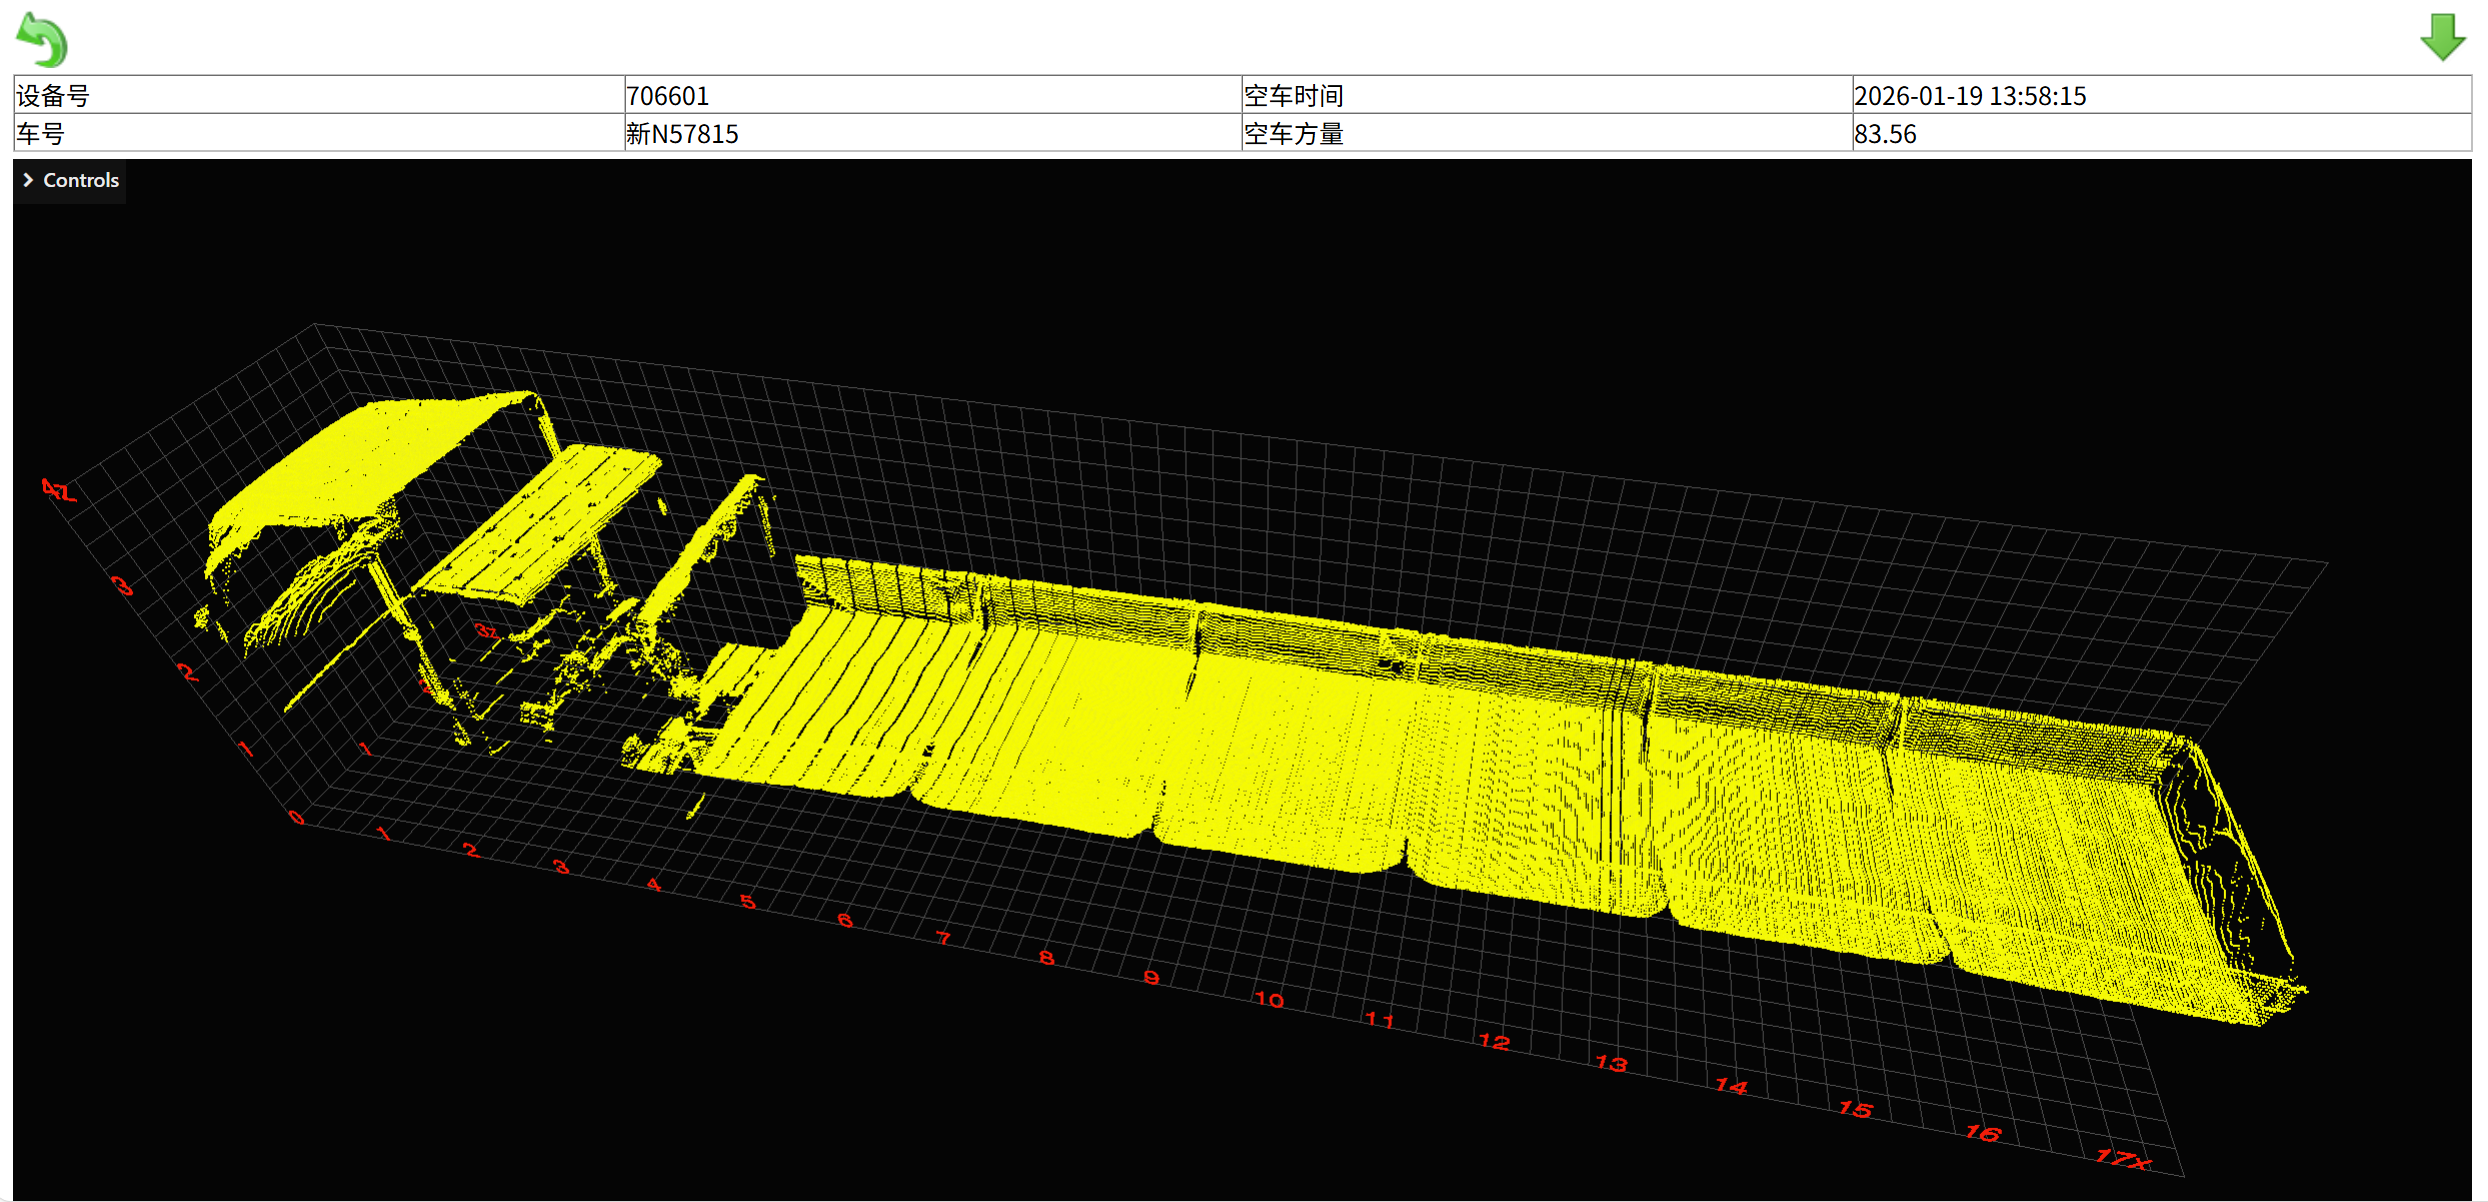Image resolution: width=2488 pixels, height=1202 pixels.
Task: Click the red axis label 10
Action: pos(1268,999)
